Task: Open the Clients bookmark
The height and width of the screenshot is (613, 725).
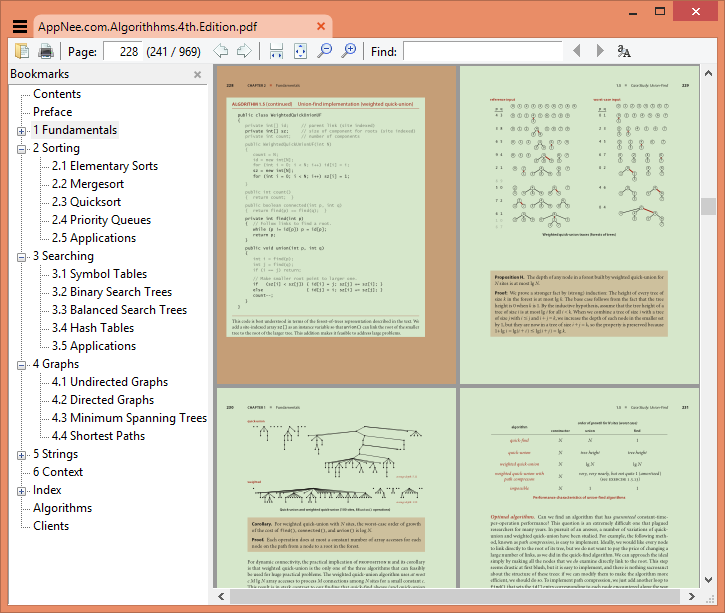Action: coord(51,527)
